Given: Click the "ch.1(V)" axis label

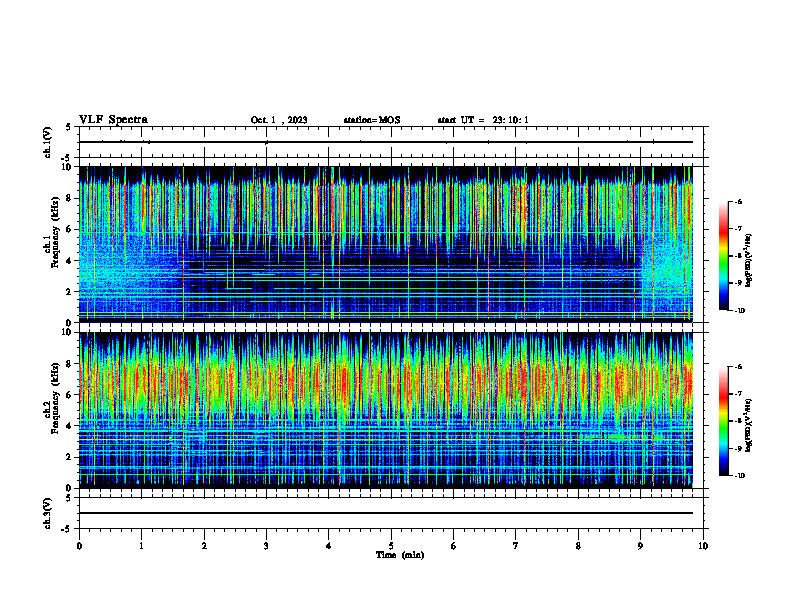Looking at the screenshot, I should pos(48,142).
